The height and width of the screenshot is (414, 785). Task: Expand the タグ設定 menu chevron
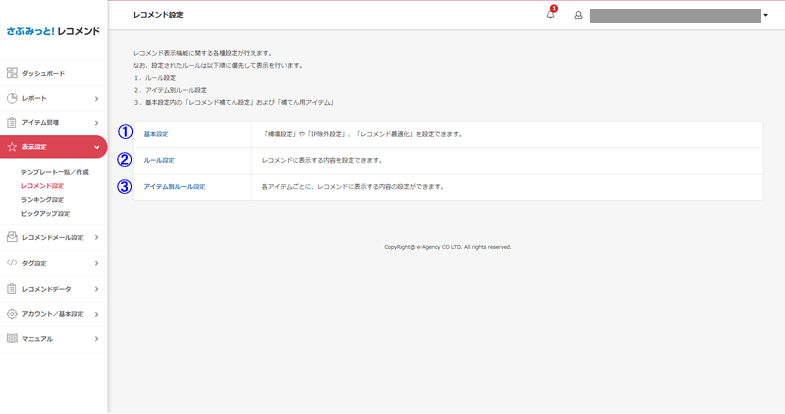click(x=97, y=263)
